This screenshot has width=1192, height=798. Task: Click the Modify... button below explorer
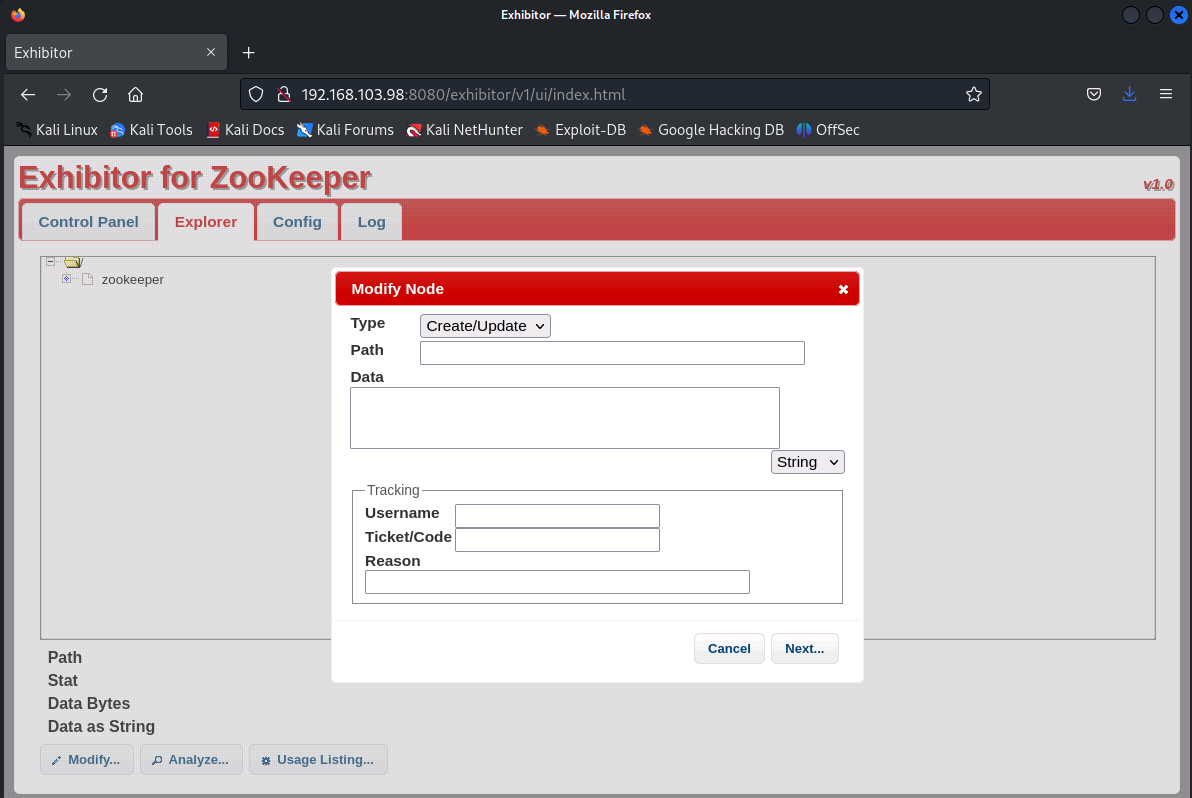click(x=87, y=759)
